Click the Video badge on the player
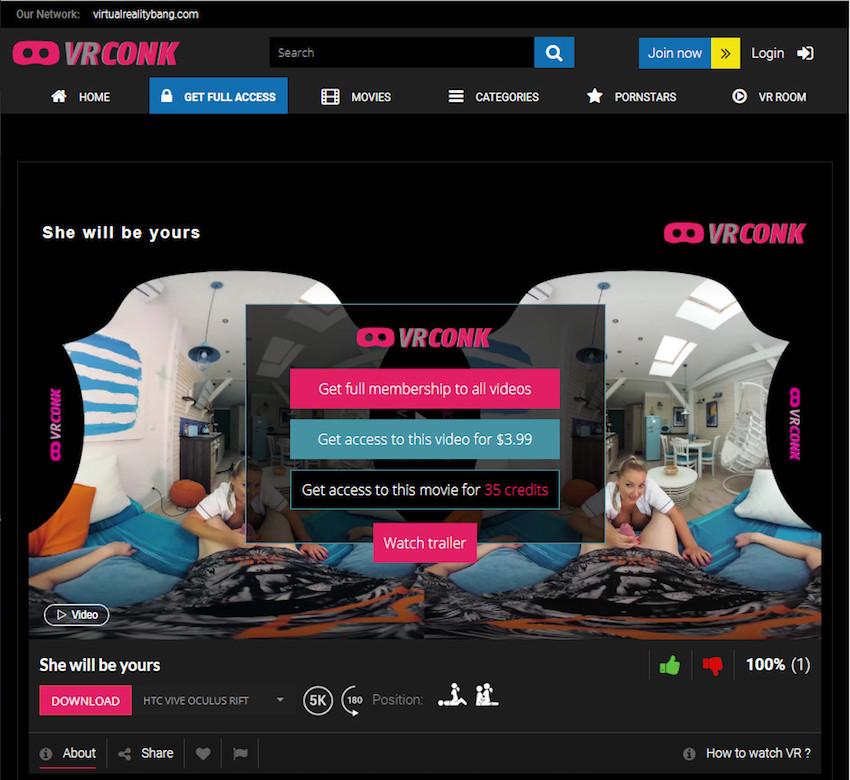Screen dimensions: 850x780 pyautogui.click(x=76, y=615)
